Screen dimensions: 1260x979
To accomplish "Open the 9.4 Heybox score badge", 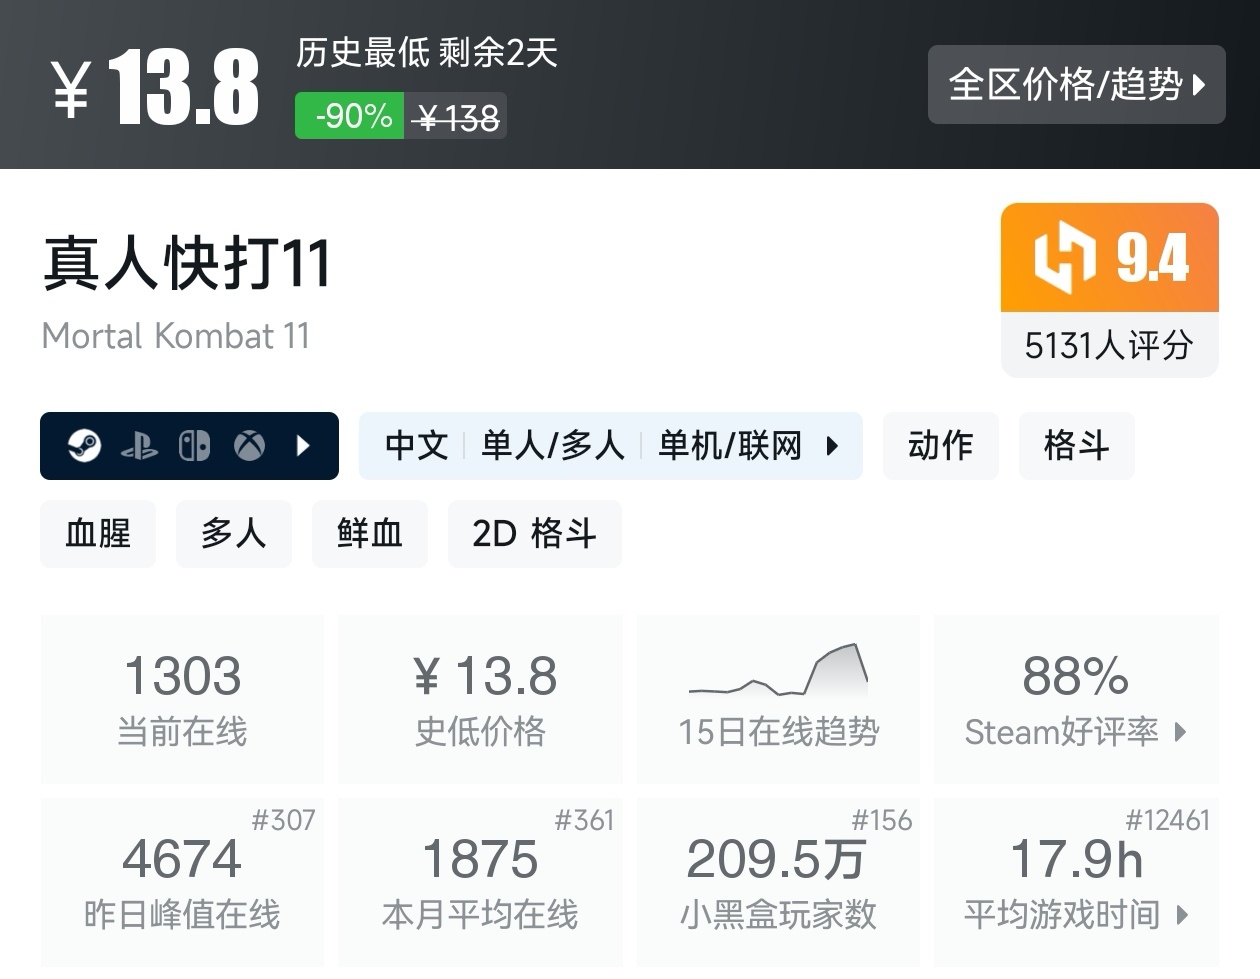I will [1110, 258].
